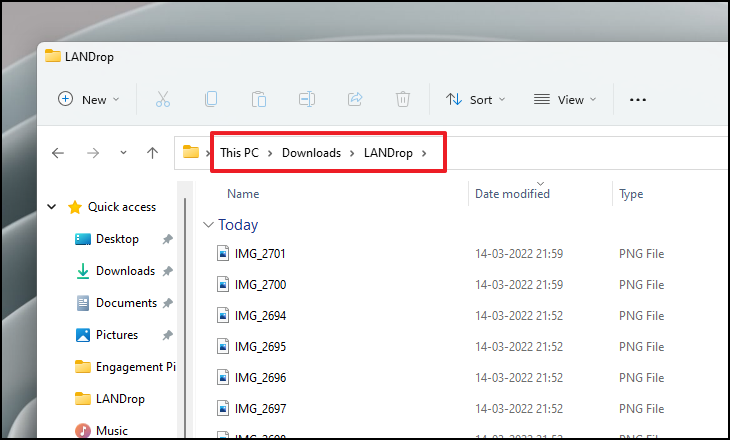This screenshot has height=440, width=730.
Task: Select Downloads in Quick access
Action: coord(125,271)
